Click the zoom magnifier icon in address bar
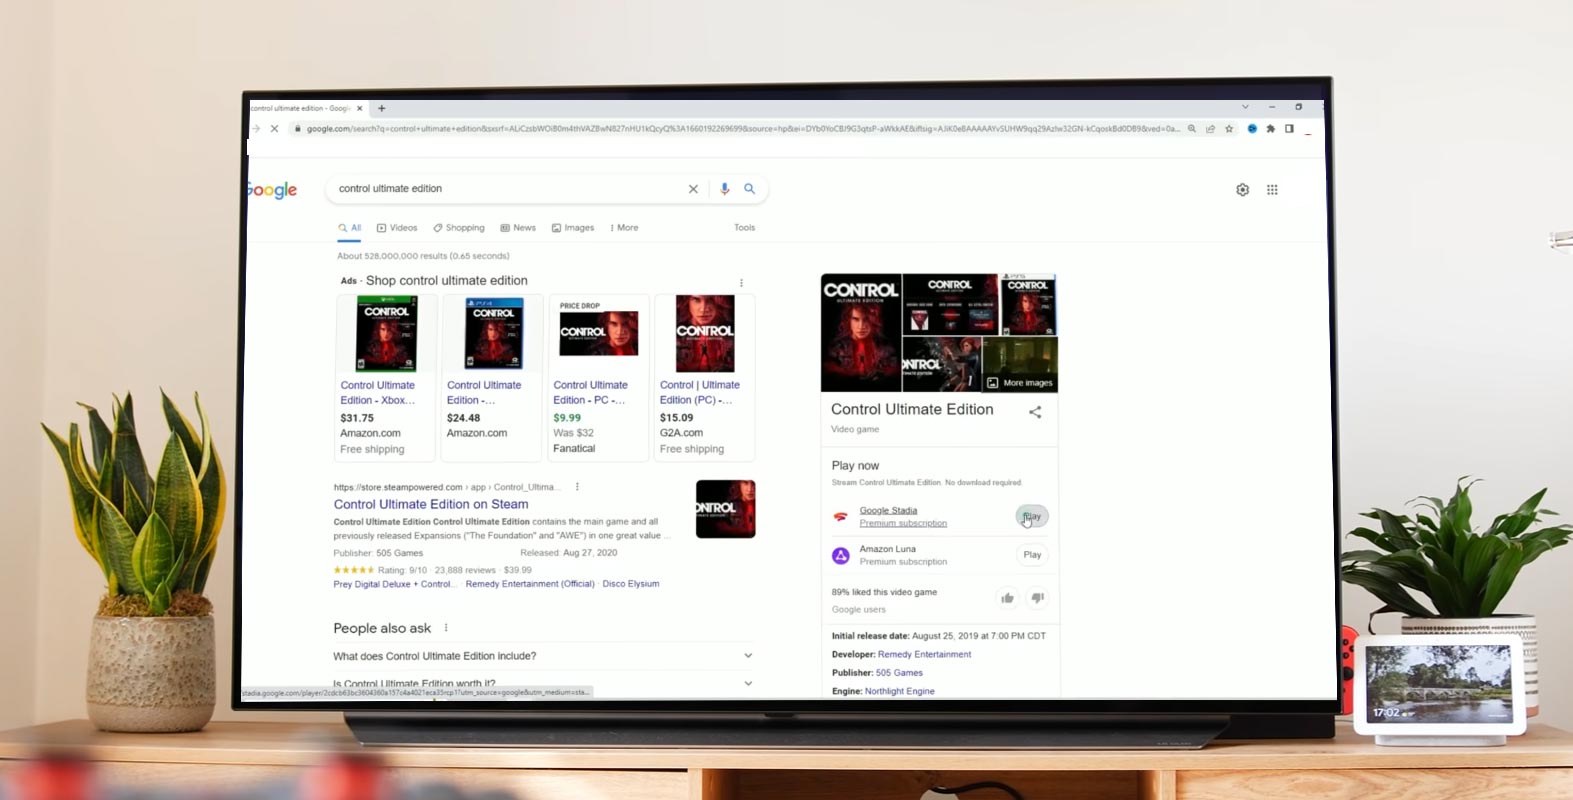Screen dimensions: 1573x800 click(1192, 129)
